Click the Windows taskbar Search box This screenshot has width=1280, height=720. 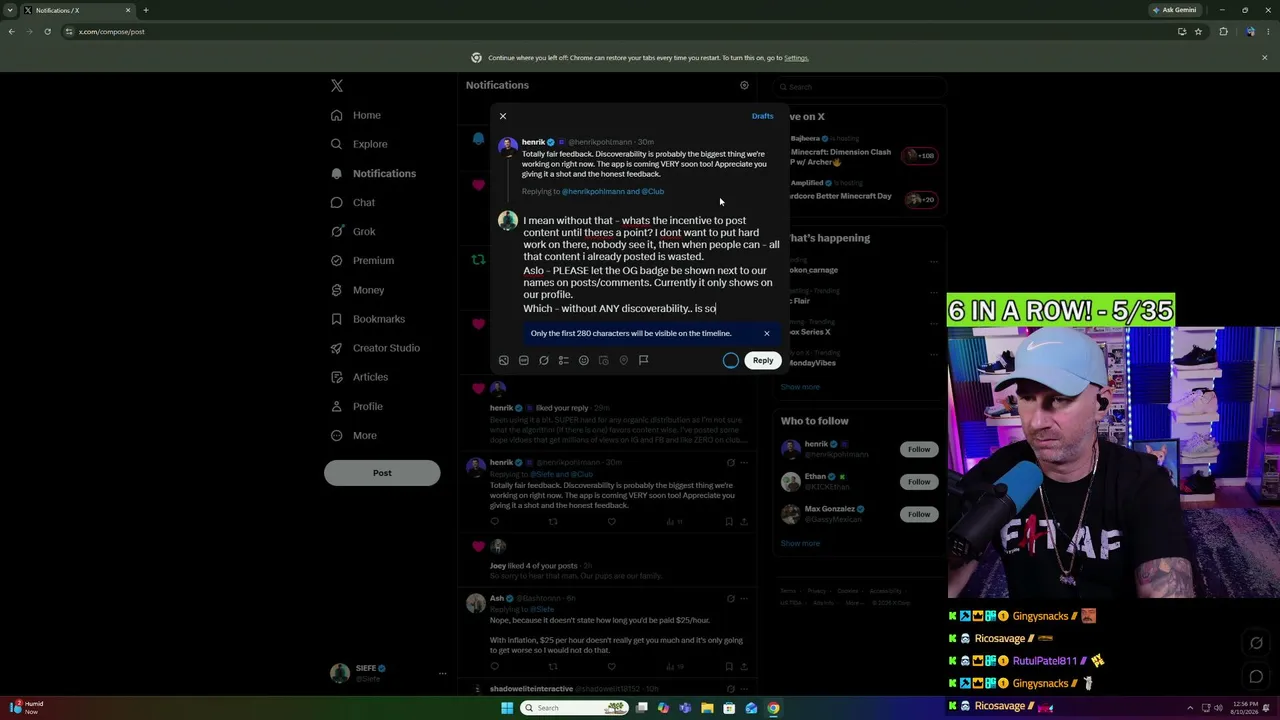(x=575, y=708)
